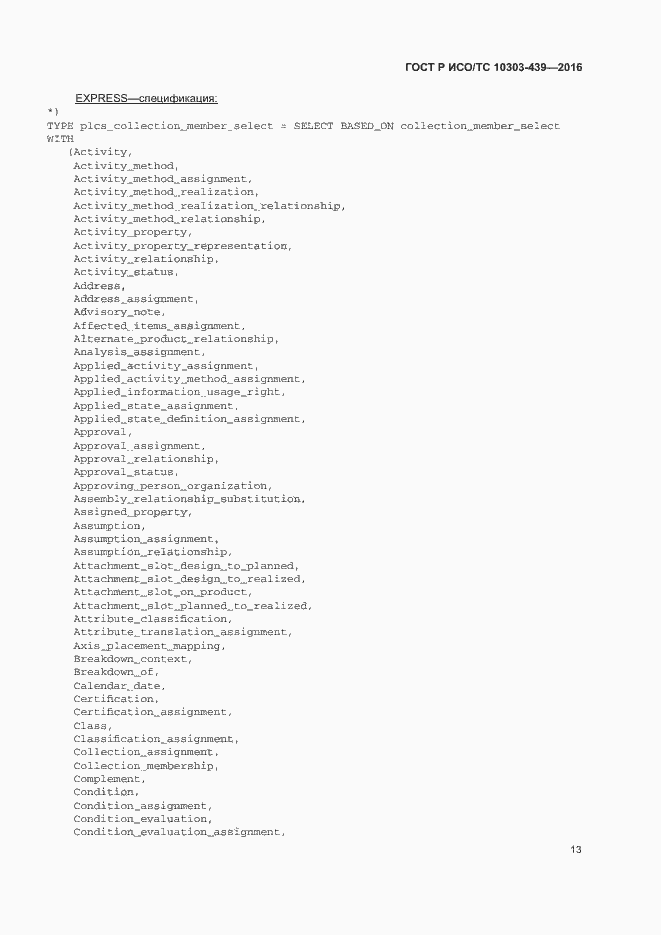Viewport: 661px width, 935px height.
Task: Select the Activity_method_assignment entry
Action: pyautogui.click(x=163, y=179)
